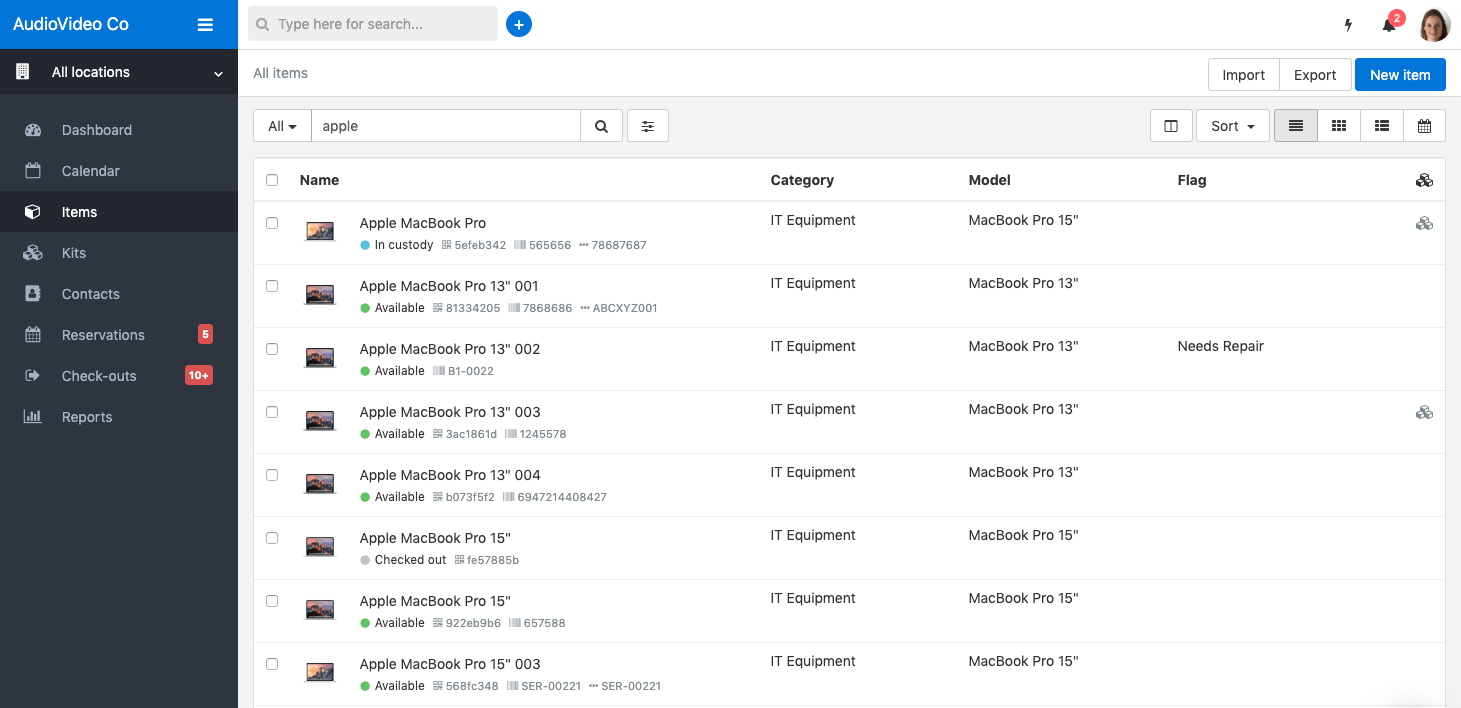The image size is (1461, 708).
Task: Open the Sort dropdown
Action: [1233, 126]
